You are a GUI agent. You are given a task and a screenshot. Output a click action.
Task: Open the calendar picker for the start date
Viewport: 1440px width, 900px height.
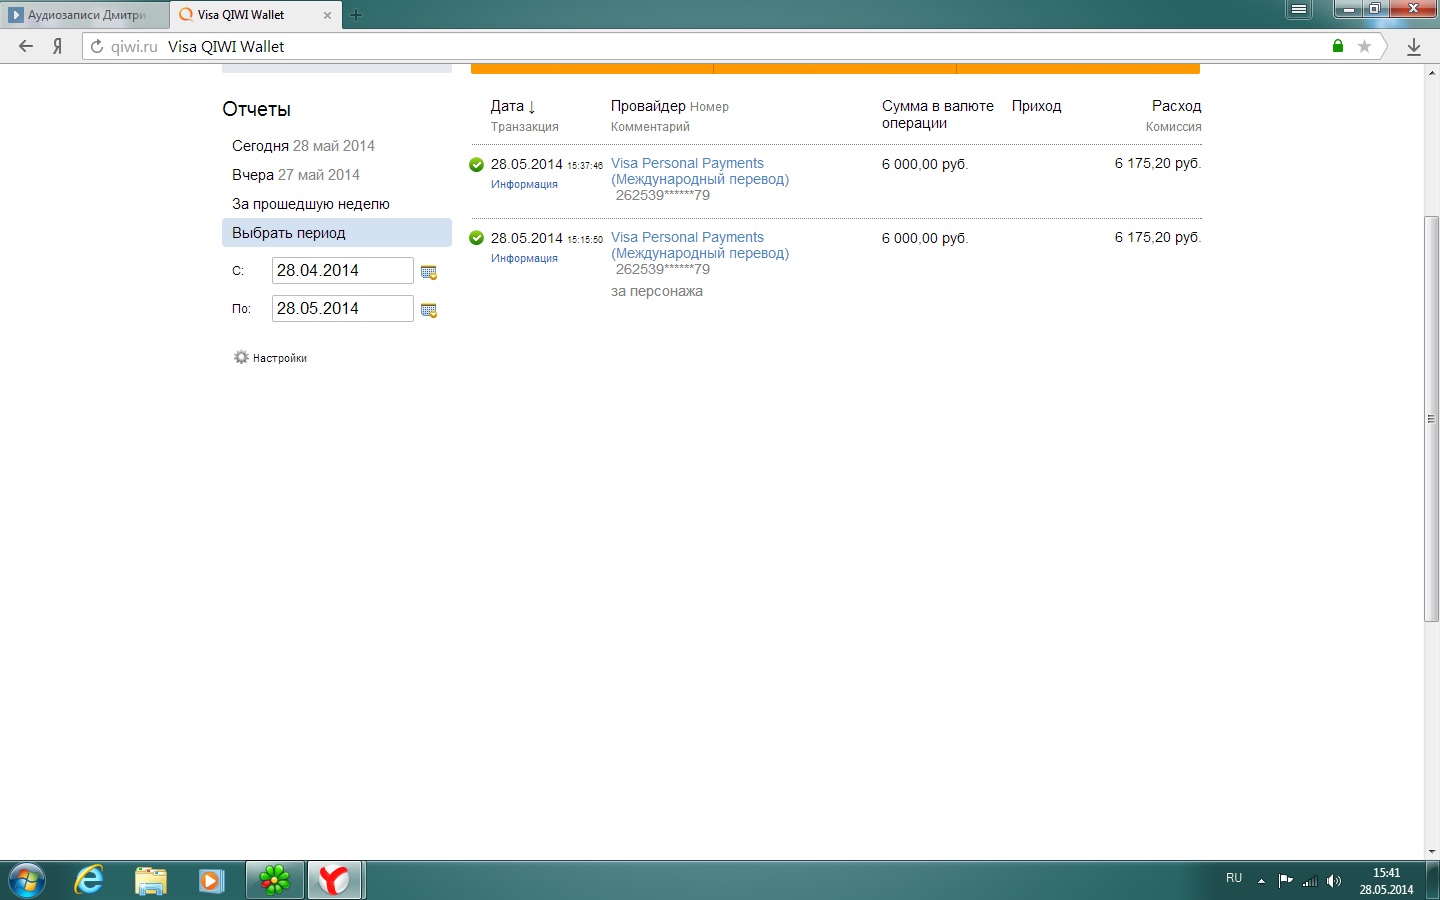click(429, 272)
